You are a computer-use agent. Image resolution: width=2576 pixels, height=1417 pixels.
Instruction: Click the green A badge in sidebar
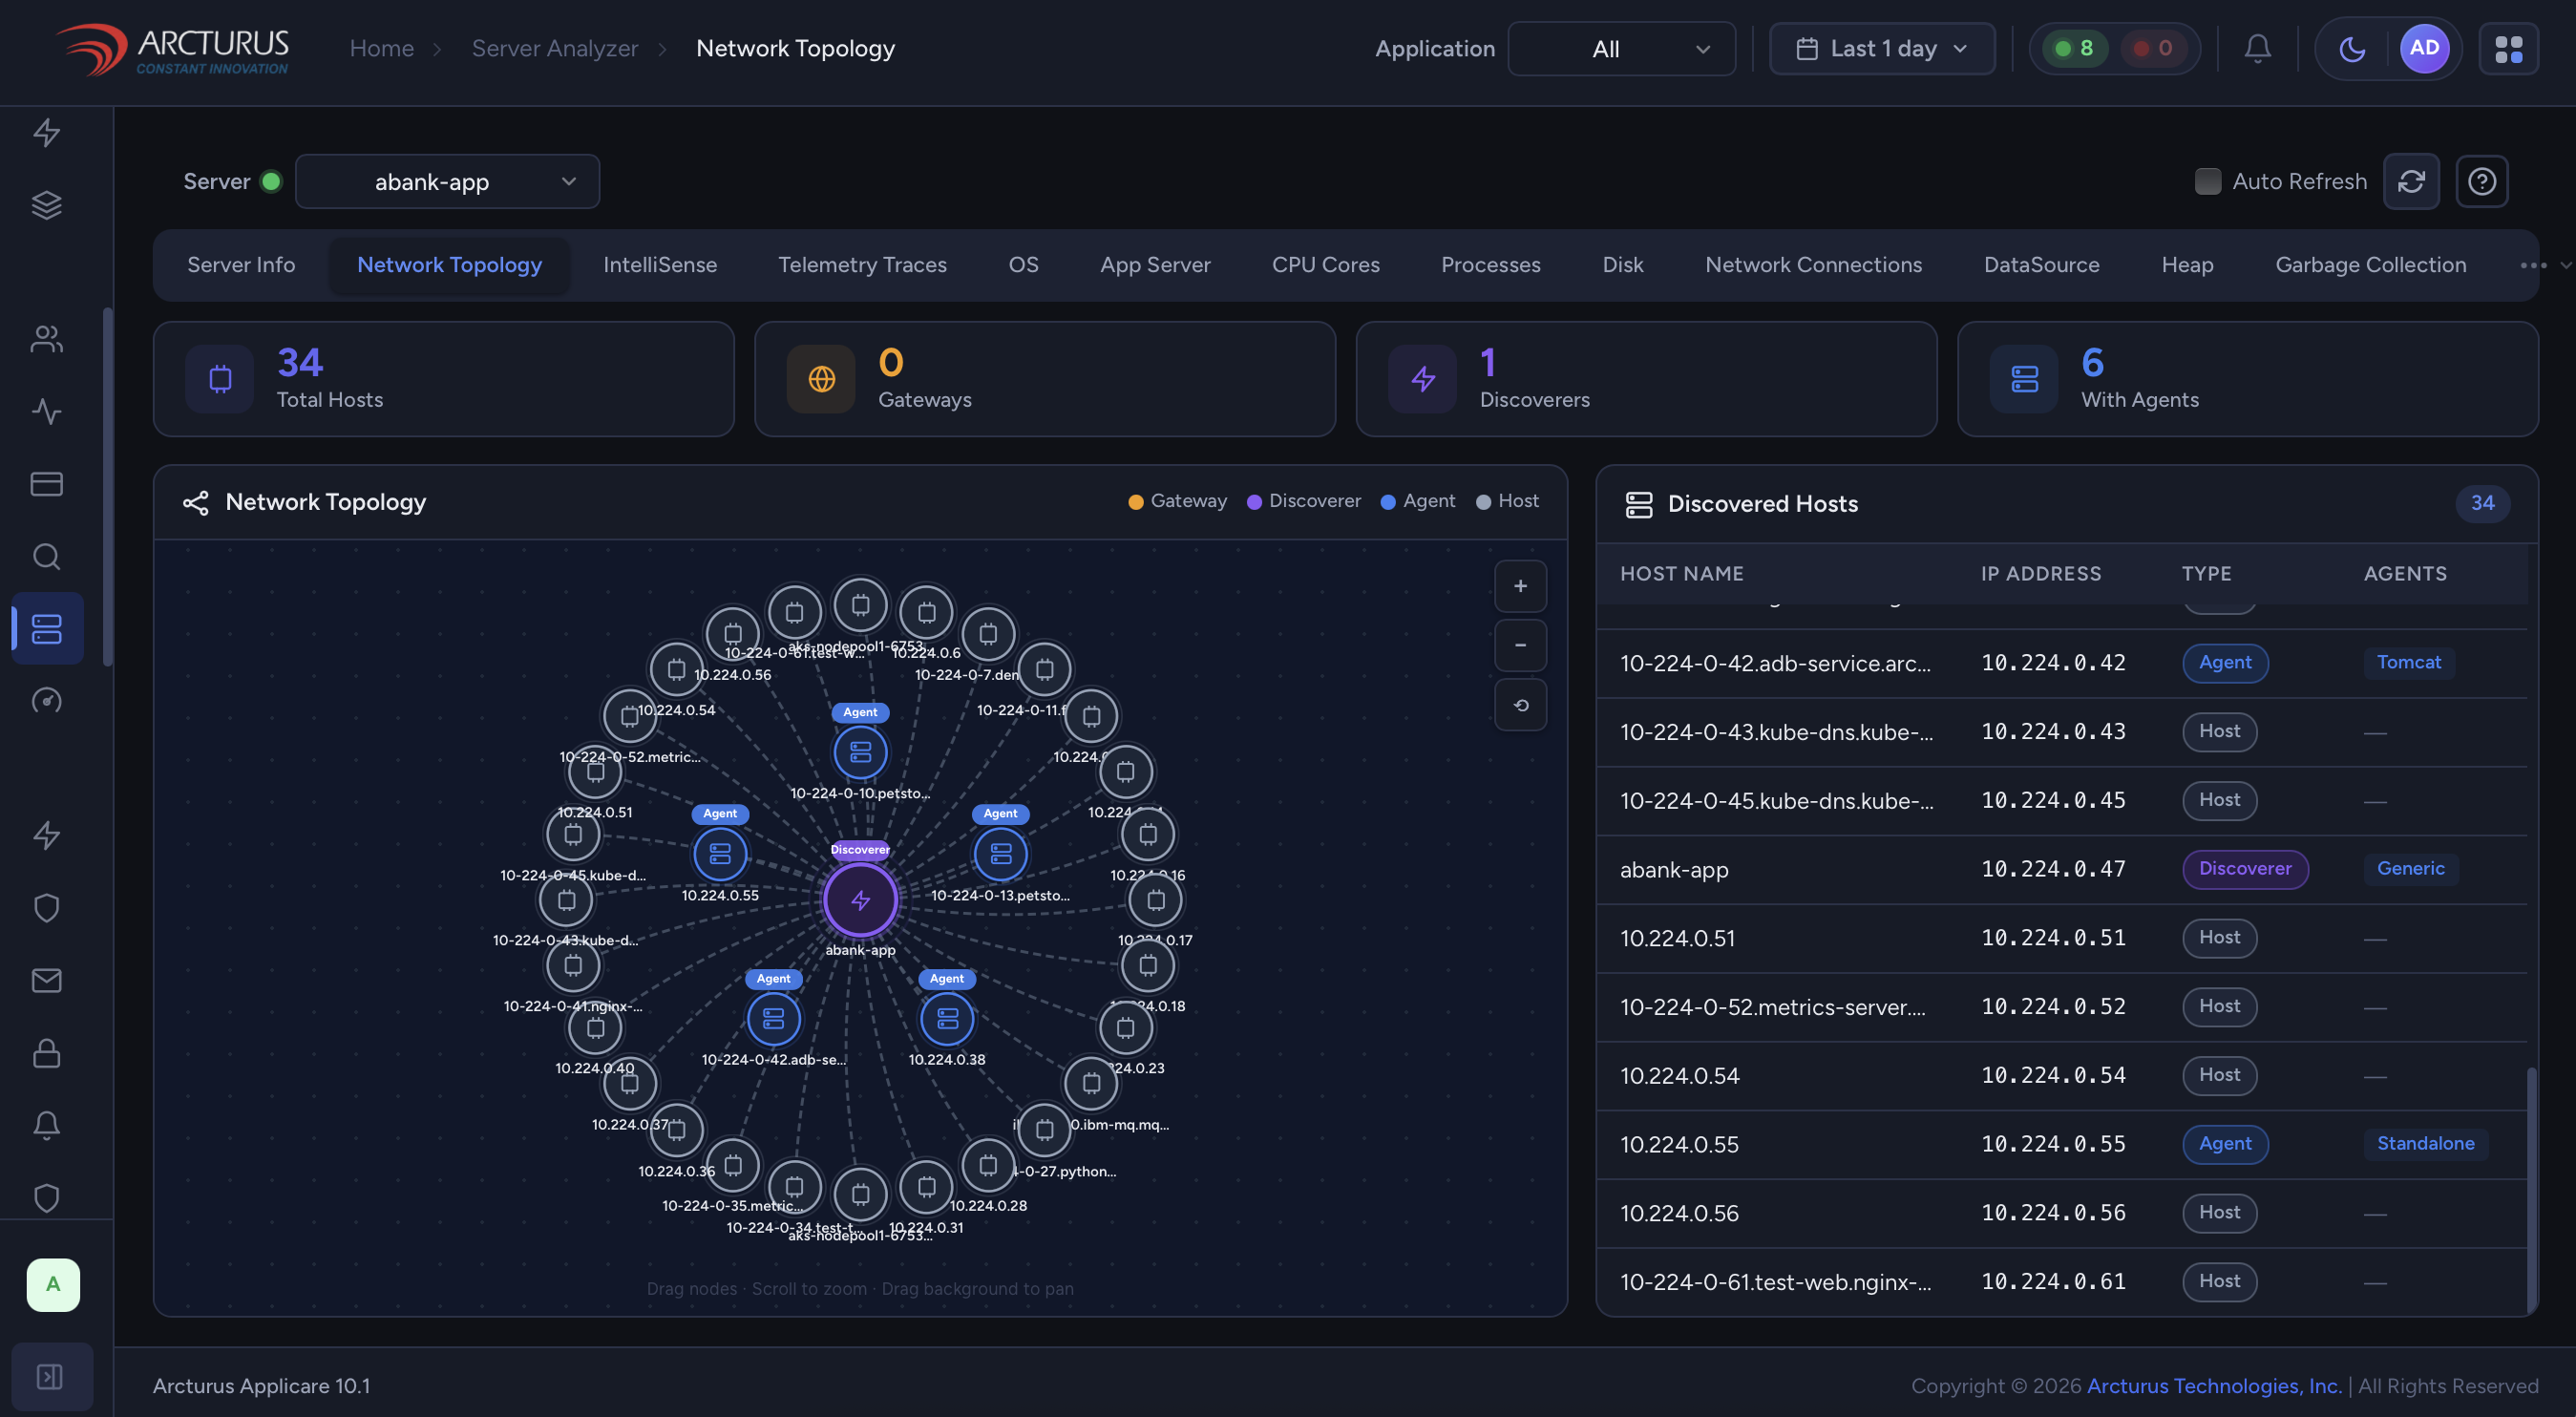click(x=53, y=1285)
